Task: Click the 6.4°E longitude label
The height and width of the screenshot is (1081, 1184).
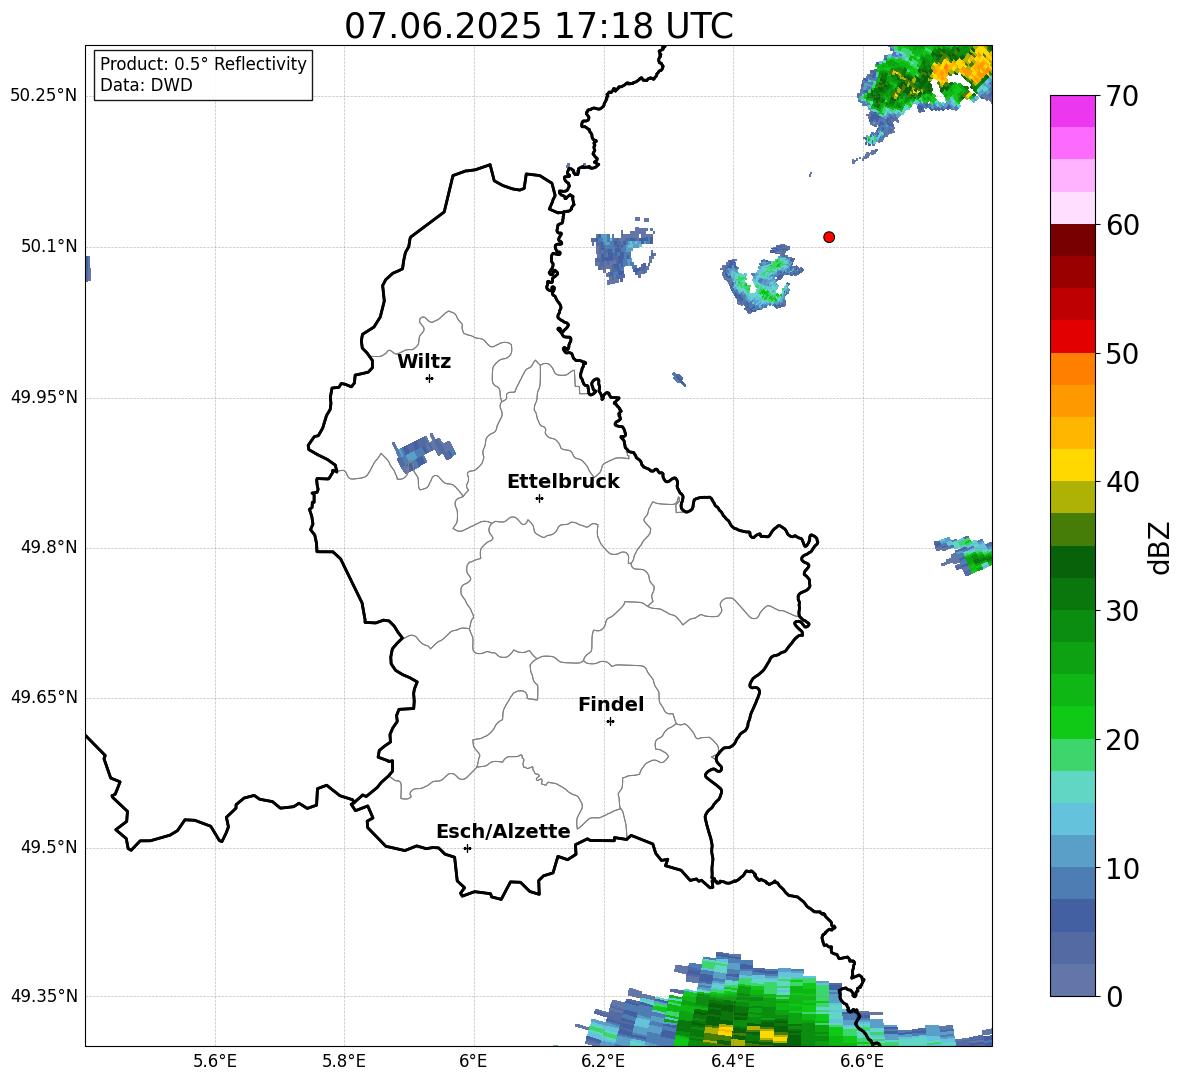Action: (x=732, y=1061)
